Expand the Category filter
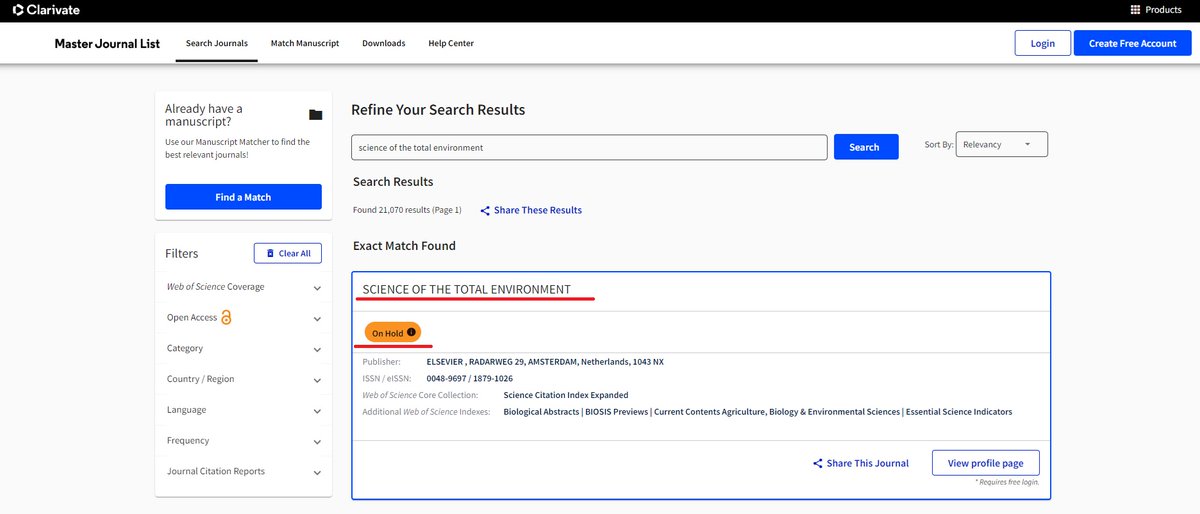 (x=244, y=349)
